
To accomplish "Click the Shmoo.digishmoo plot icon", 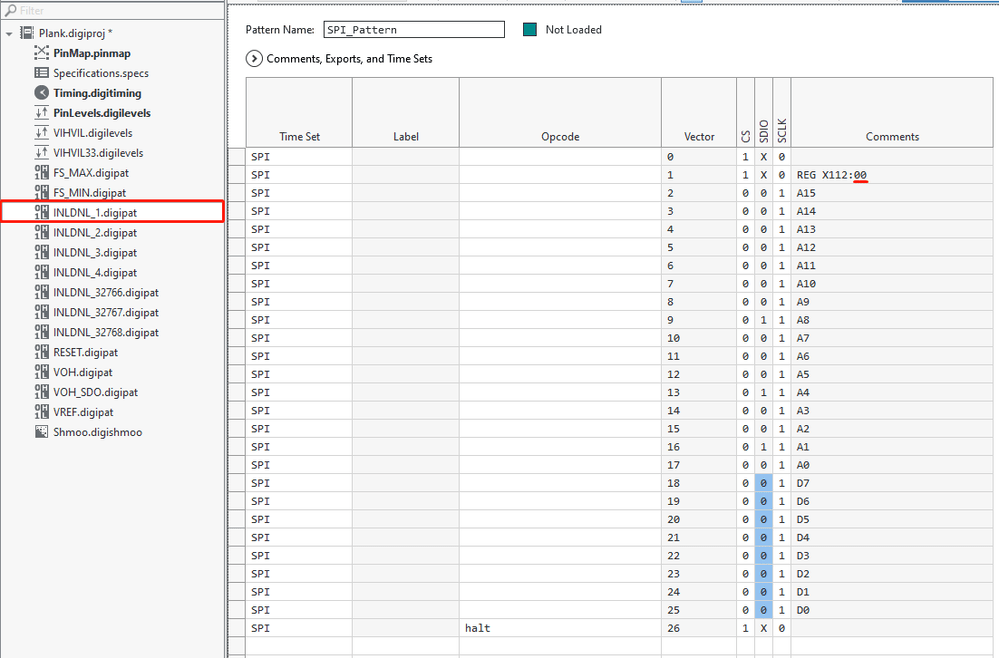I will 41,432.
